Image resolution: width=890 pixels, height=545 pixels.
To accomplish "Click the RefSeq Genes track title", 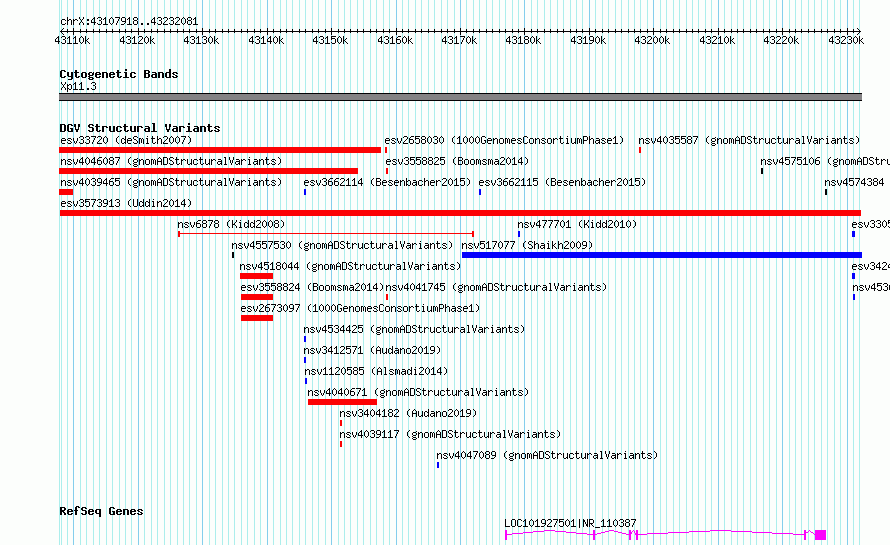I will coord(101,511).
